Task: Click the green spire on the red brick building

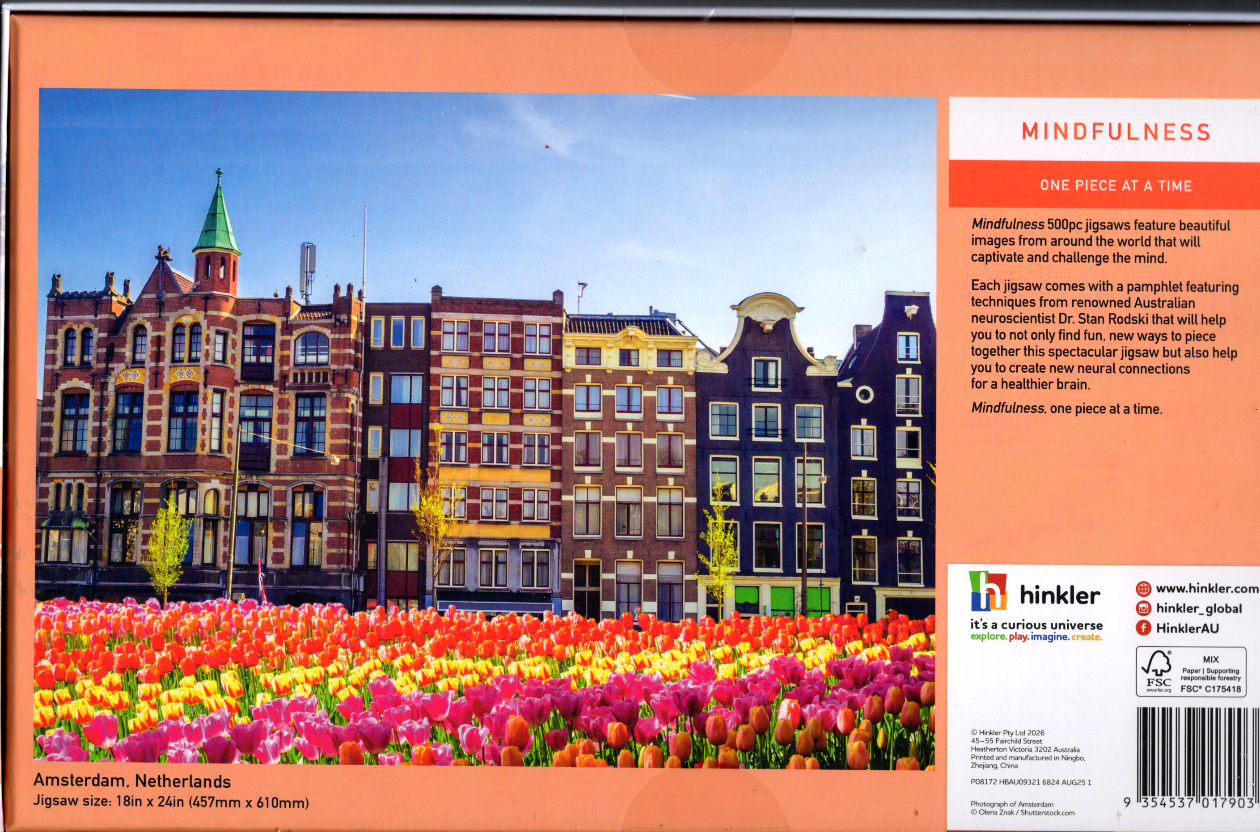Action: click(216, 213)
